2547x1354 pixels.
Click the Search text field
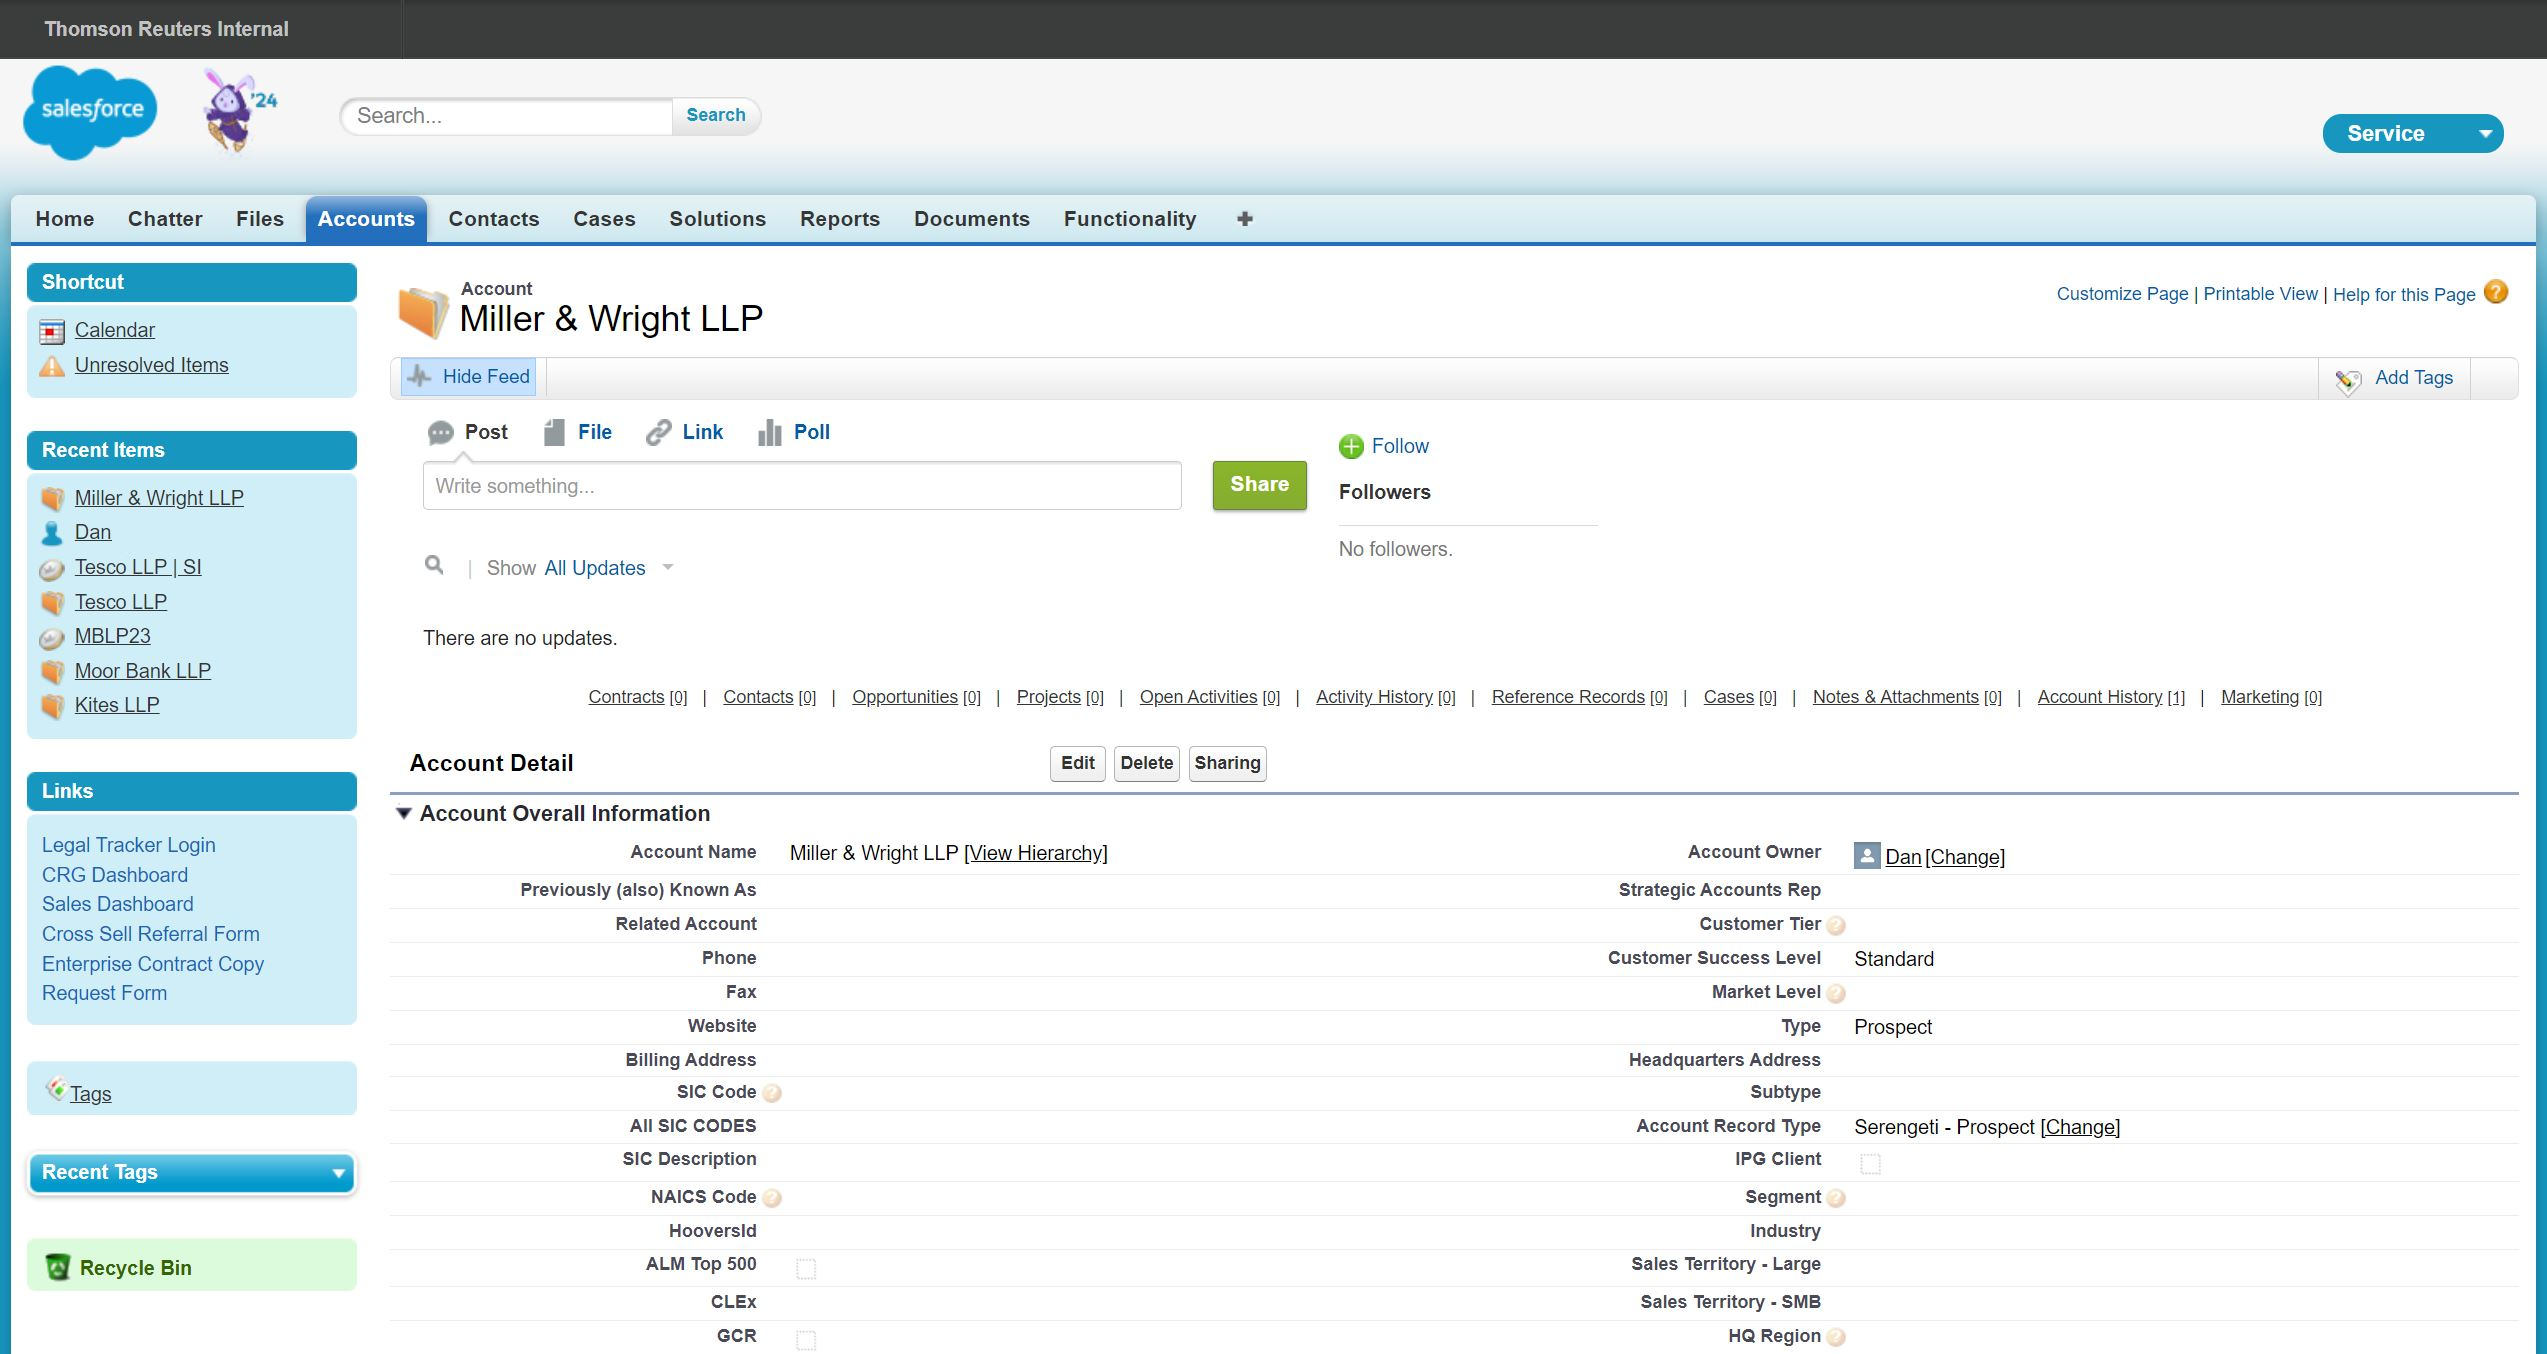(508, 116)
